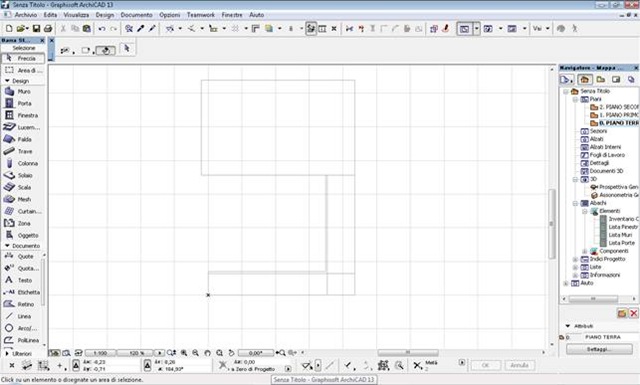Open the Finestre menu
The height and width of the screenshot is (385, 640).
click(x=232, y=15)
